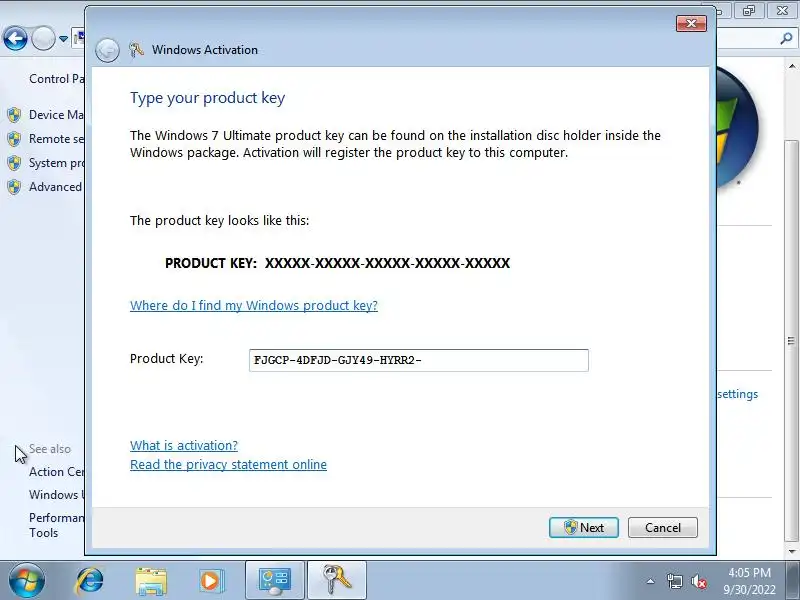Click the Windows Activation keys icon in title
This screenshot has height=600, width=800.
point(136,49)
